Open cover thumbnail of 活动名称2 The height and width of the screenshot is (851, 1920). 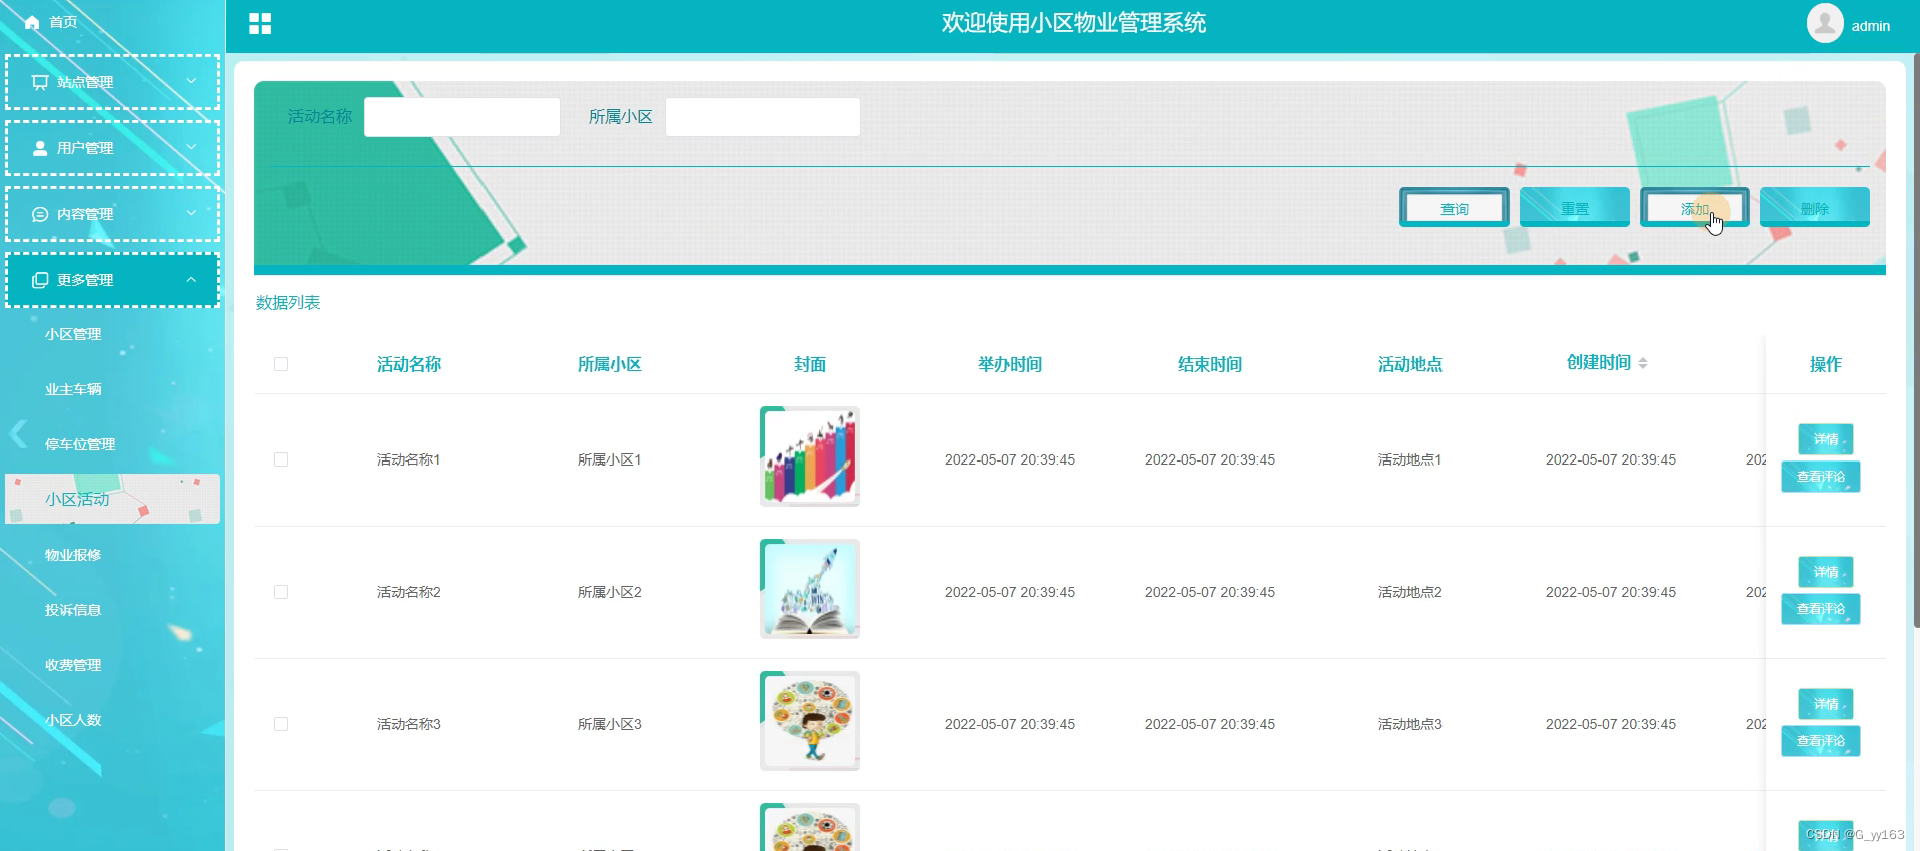coord(810,589)
